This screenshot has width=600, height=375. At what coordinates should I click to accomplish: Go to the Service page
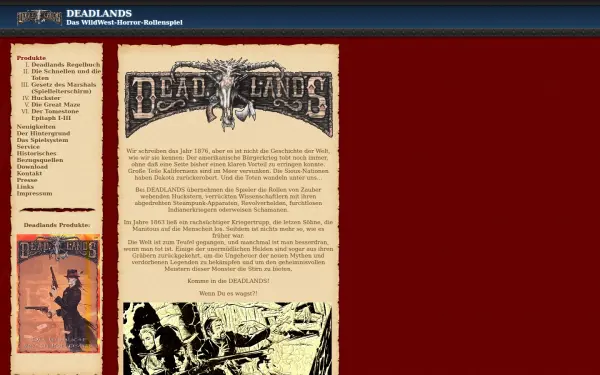click(x=28, y=147)
